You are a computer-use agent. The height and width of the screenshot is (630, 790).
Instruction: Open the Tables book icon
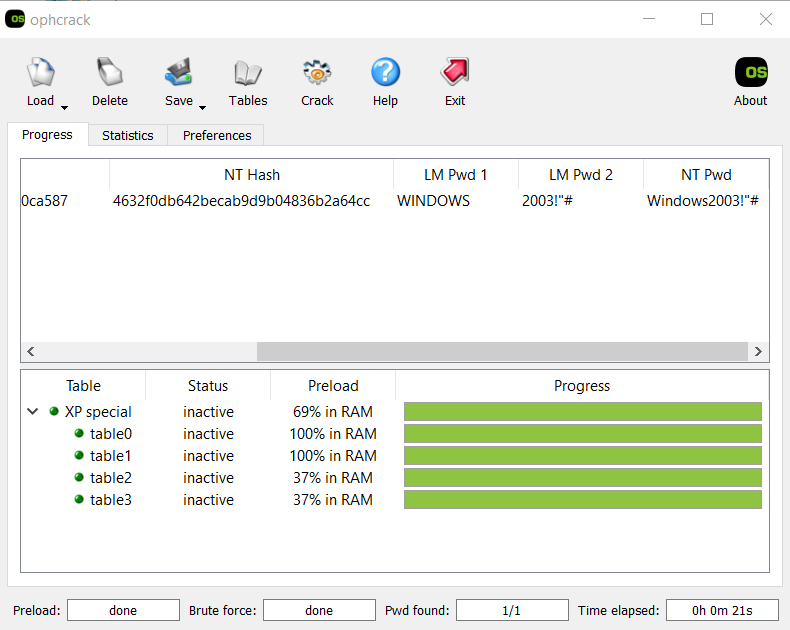coord(248,73)
